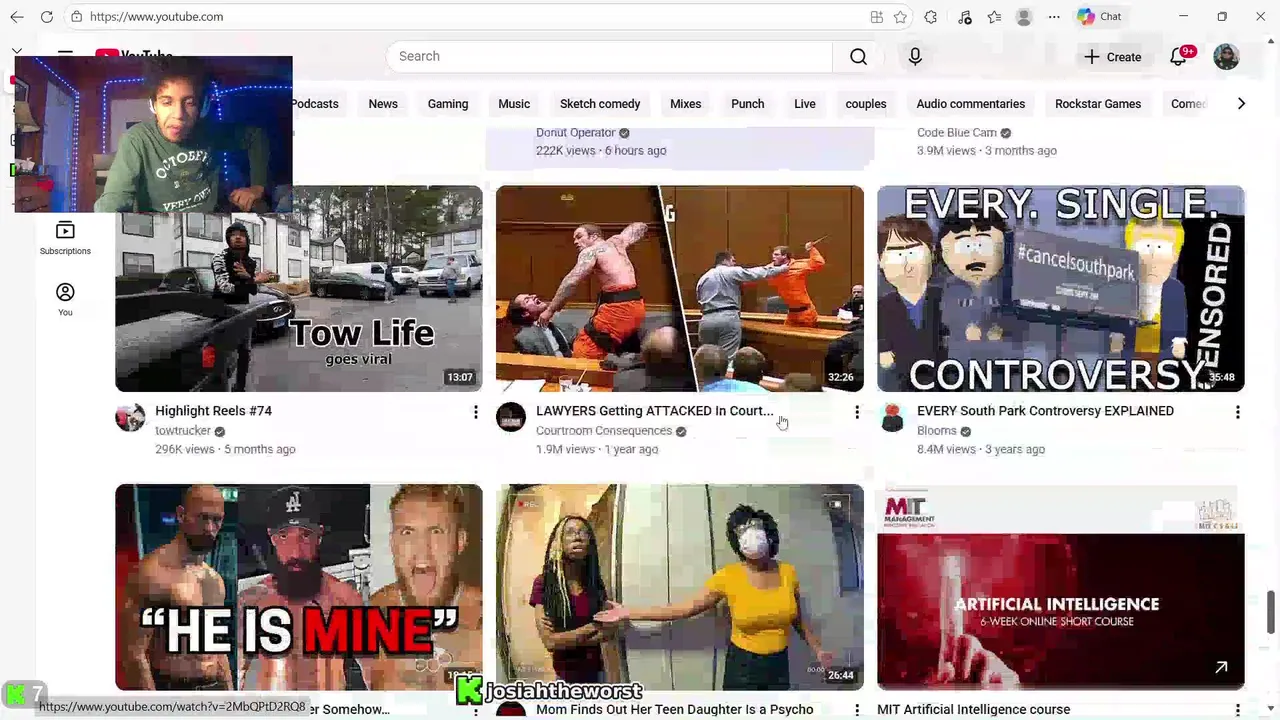Open MIT ad external link arrow
The image size is (1280, 720).
click(1221, 667)
